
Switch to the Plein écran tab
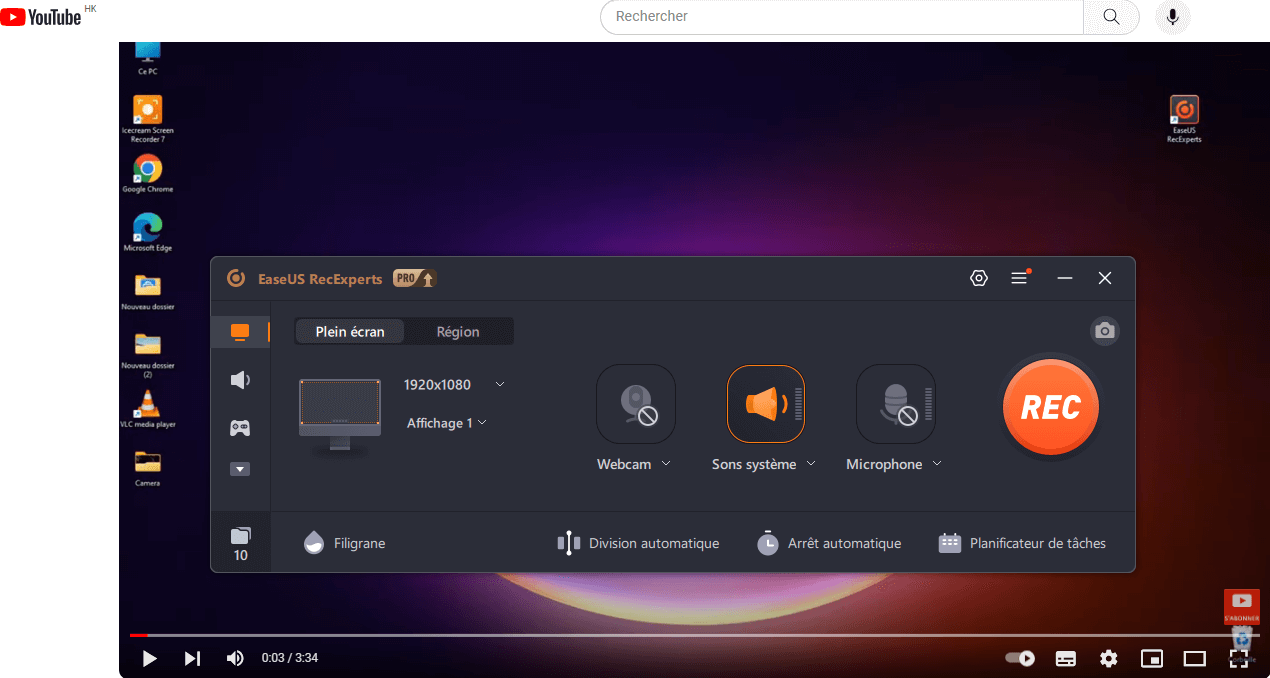click(350, 332)
